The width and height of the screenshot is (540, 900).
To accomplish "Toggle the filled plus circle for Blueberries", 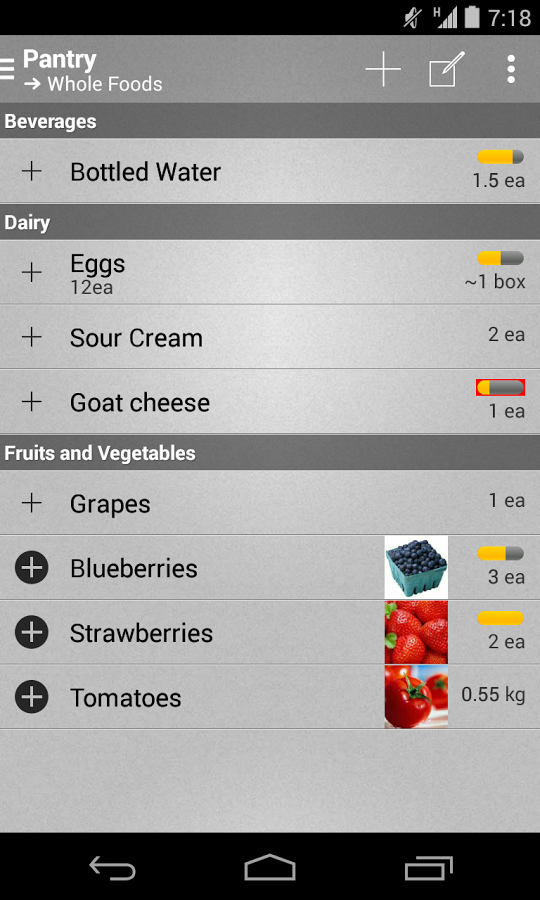I will click(32, 568).
